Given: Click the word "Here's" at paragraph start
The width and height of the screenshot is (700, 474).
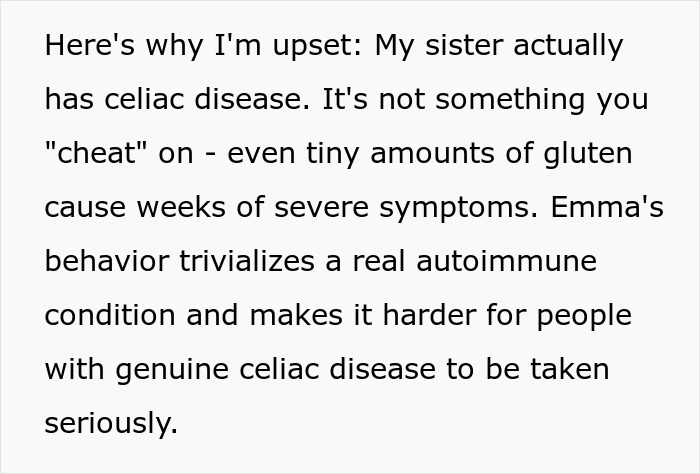Looking at the screenshot, I should pyautogui.click(x=89, y=45).
